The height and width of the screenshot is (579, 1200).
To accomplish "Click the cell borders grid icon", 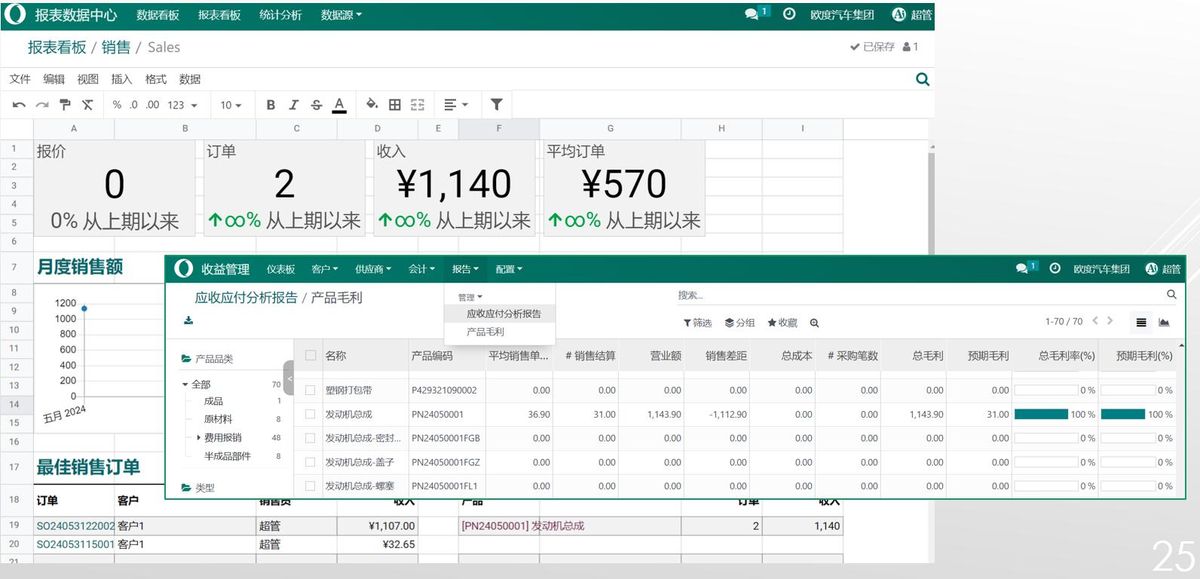I will [x=395, y=105].
